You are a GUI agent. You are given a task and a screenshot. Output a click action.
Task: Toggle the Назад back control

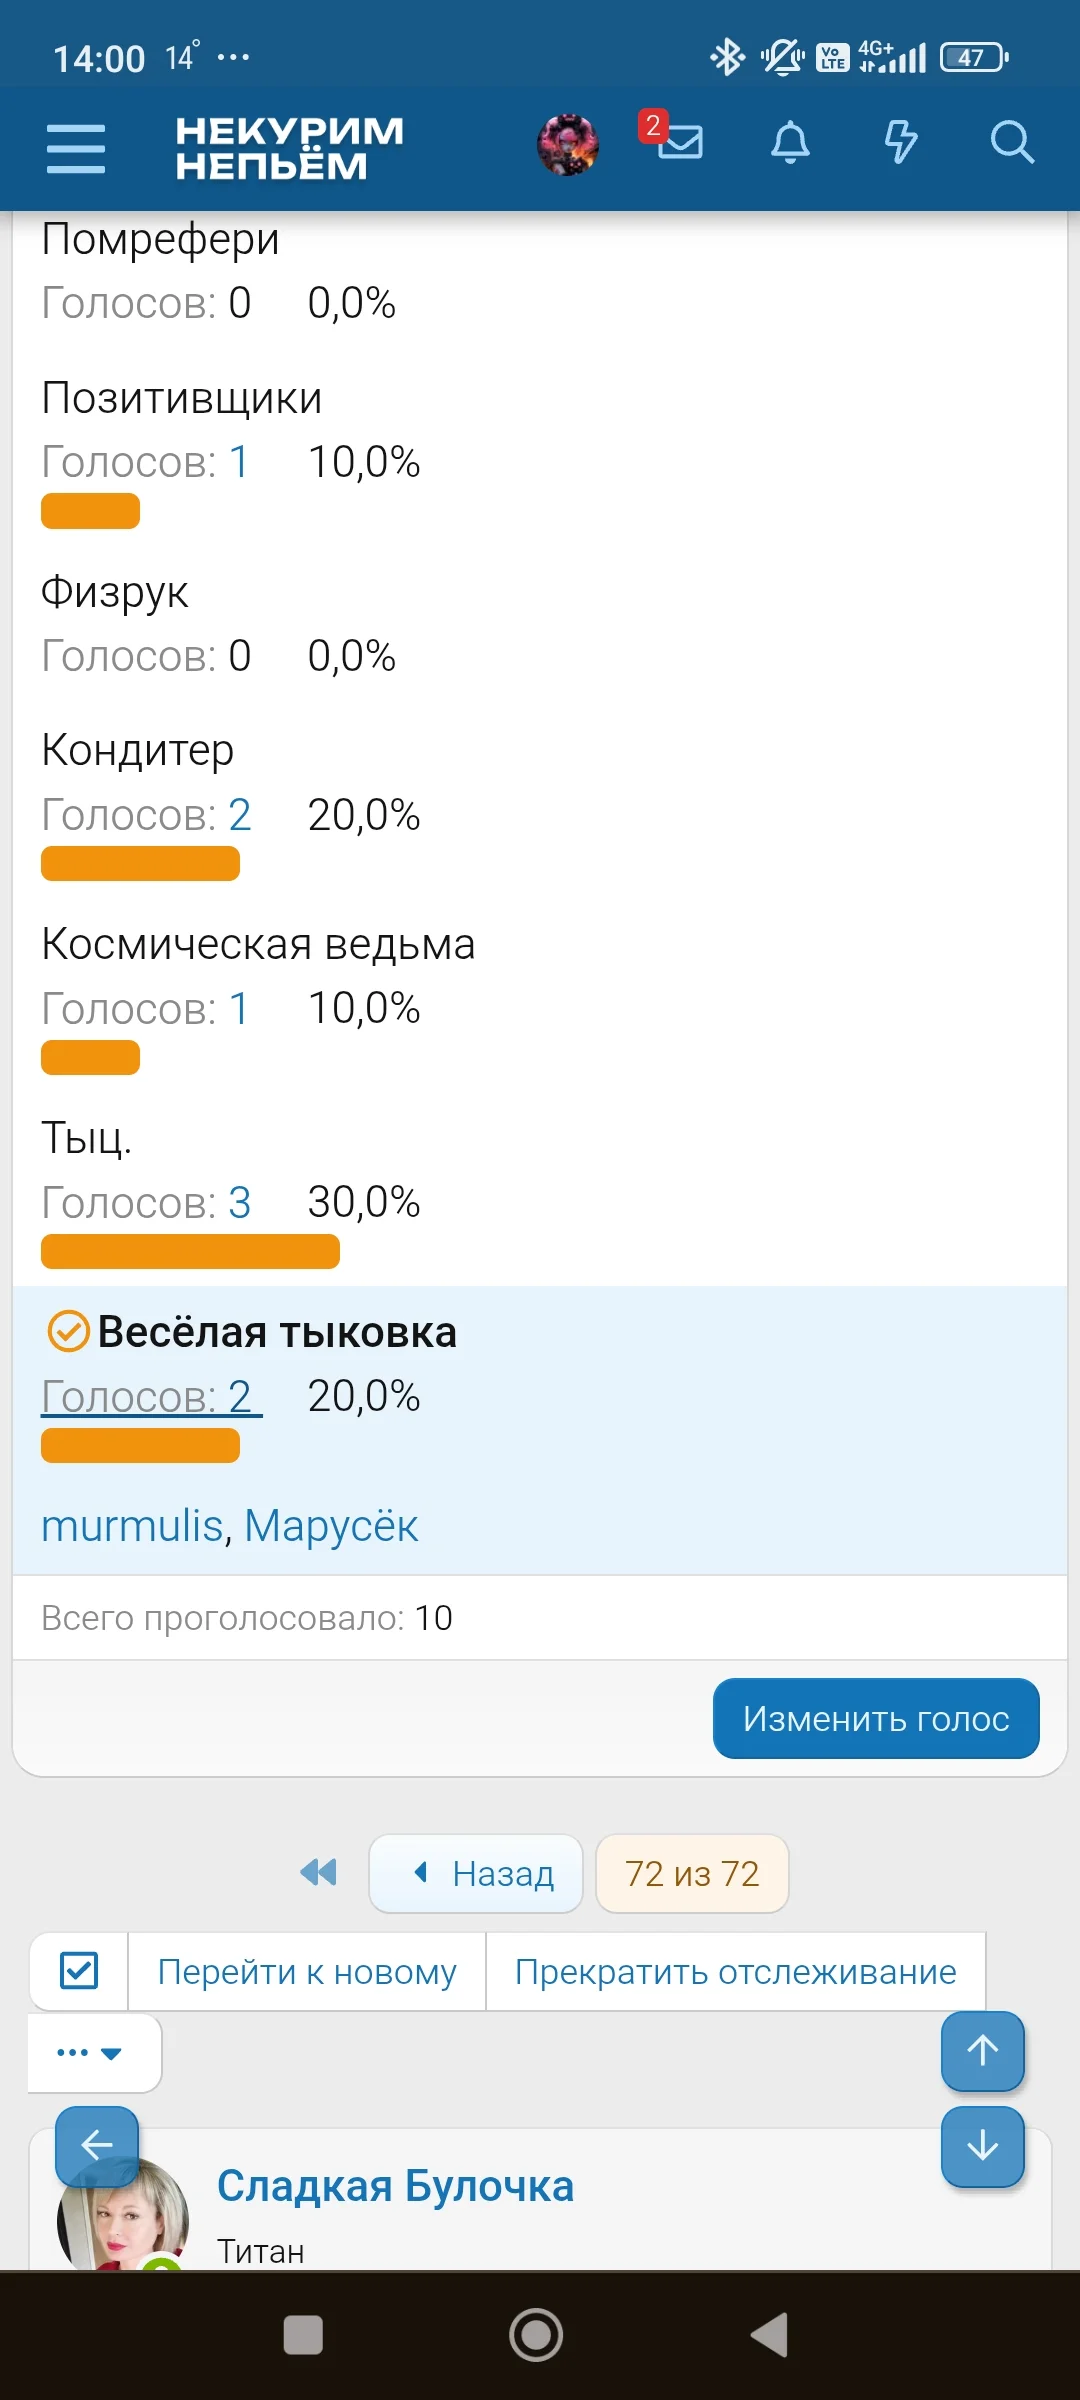[x=476, y=1873]
